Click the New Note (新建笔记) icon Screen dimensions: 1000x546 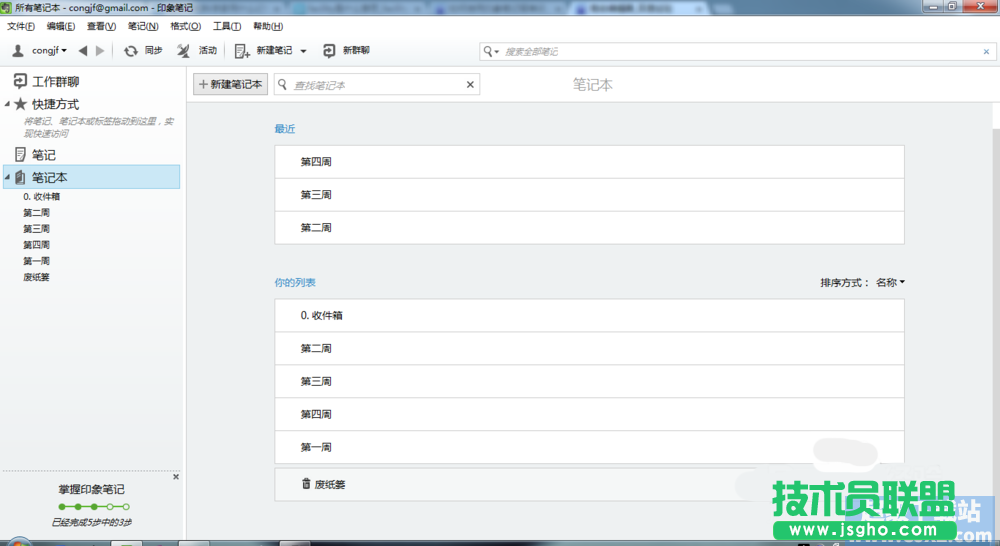coord(242,51)
